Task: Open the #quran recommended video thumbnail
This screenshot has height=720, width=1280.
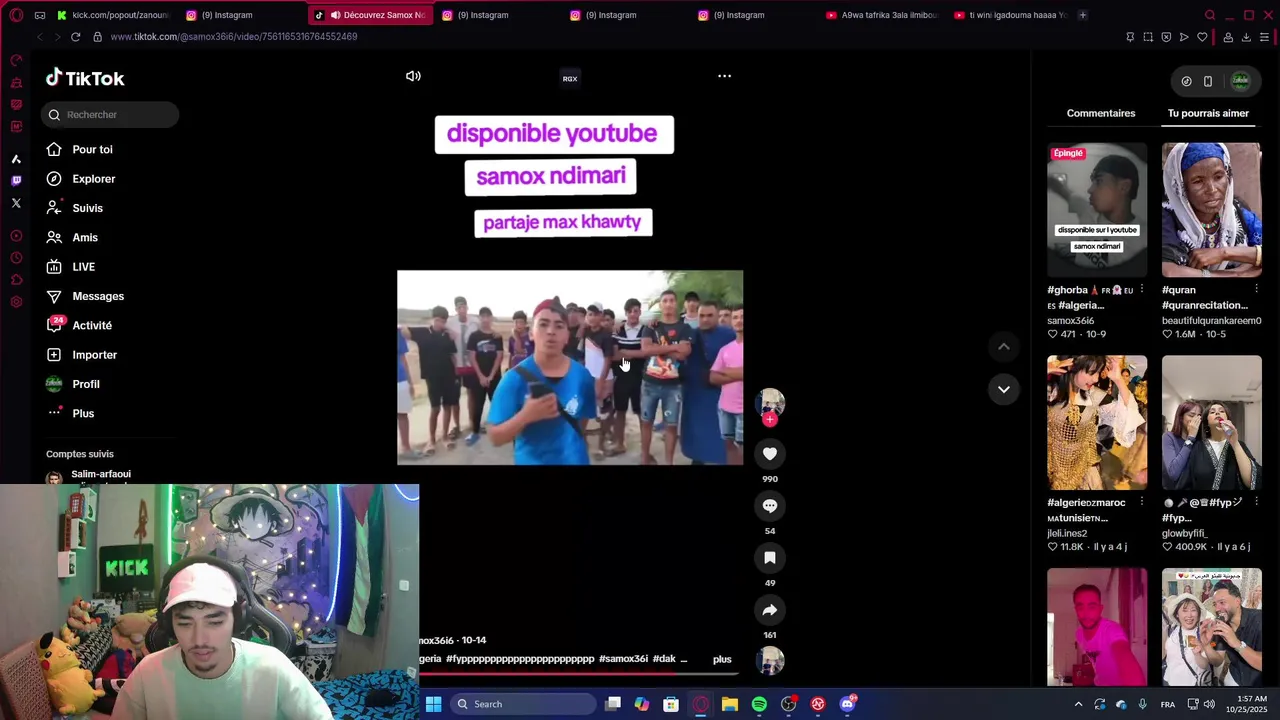Action: (x=1212, y=210)
